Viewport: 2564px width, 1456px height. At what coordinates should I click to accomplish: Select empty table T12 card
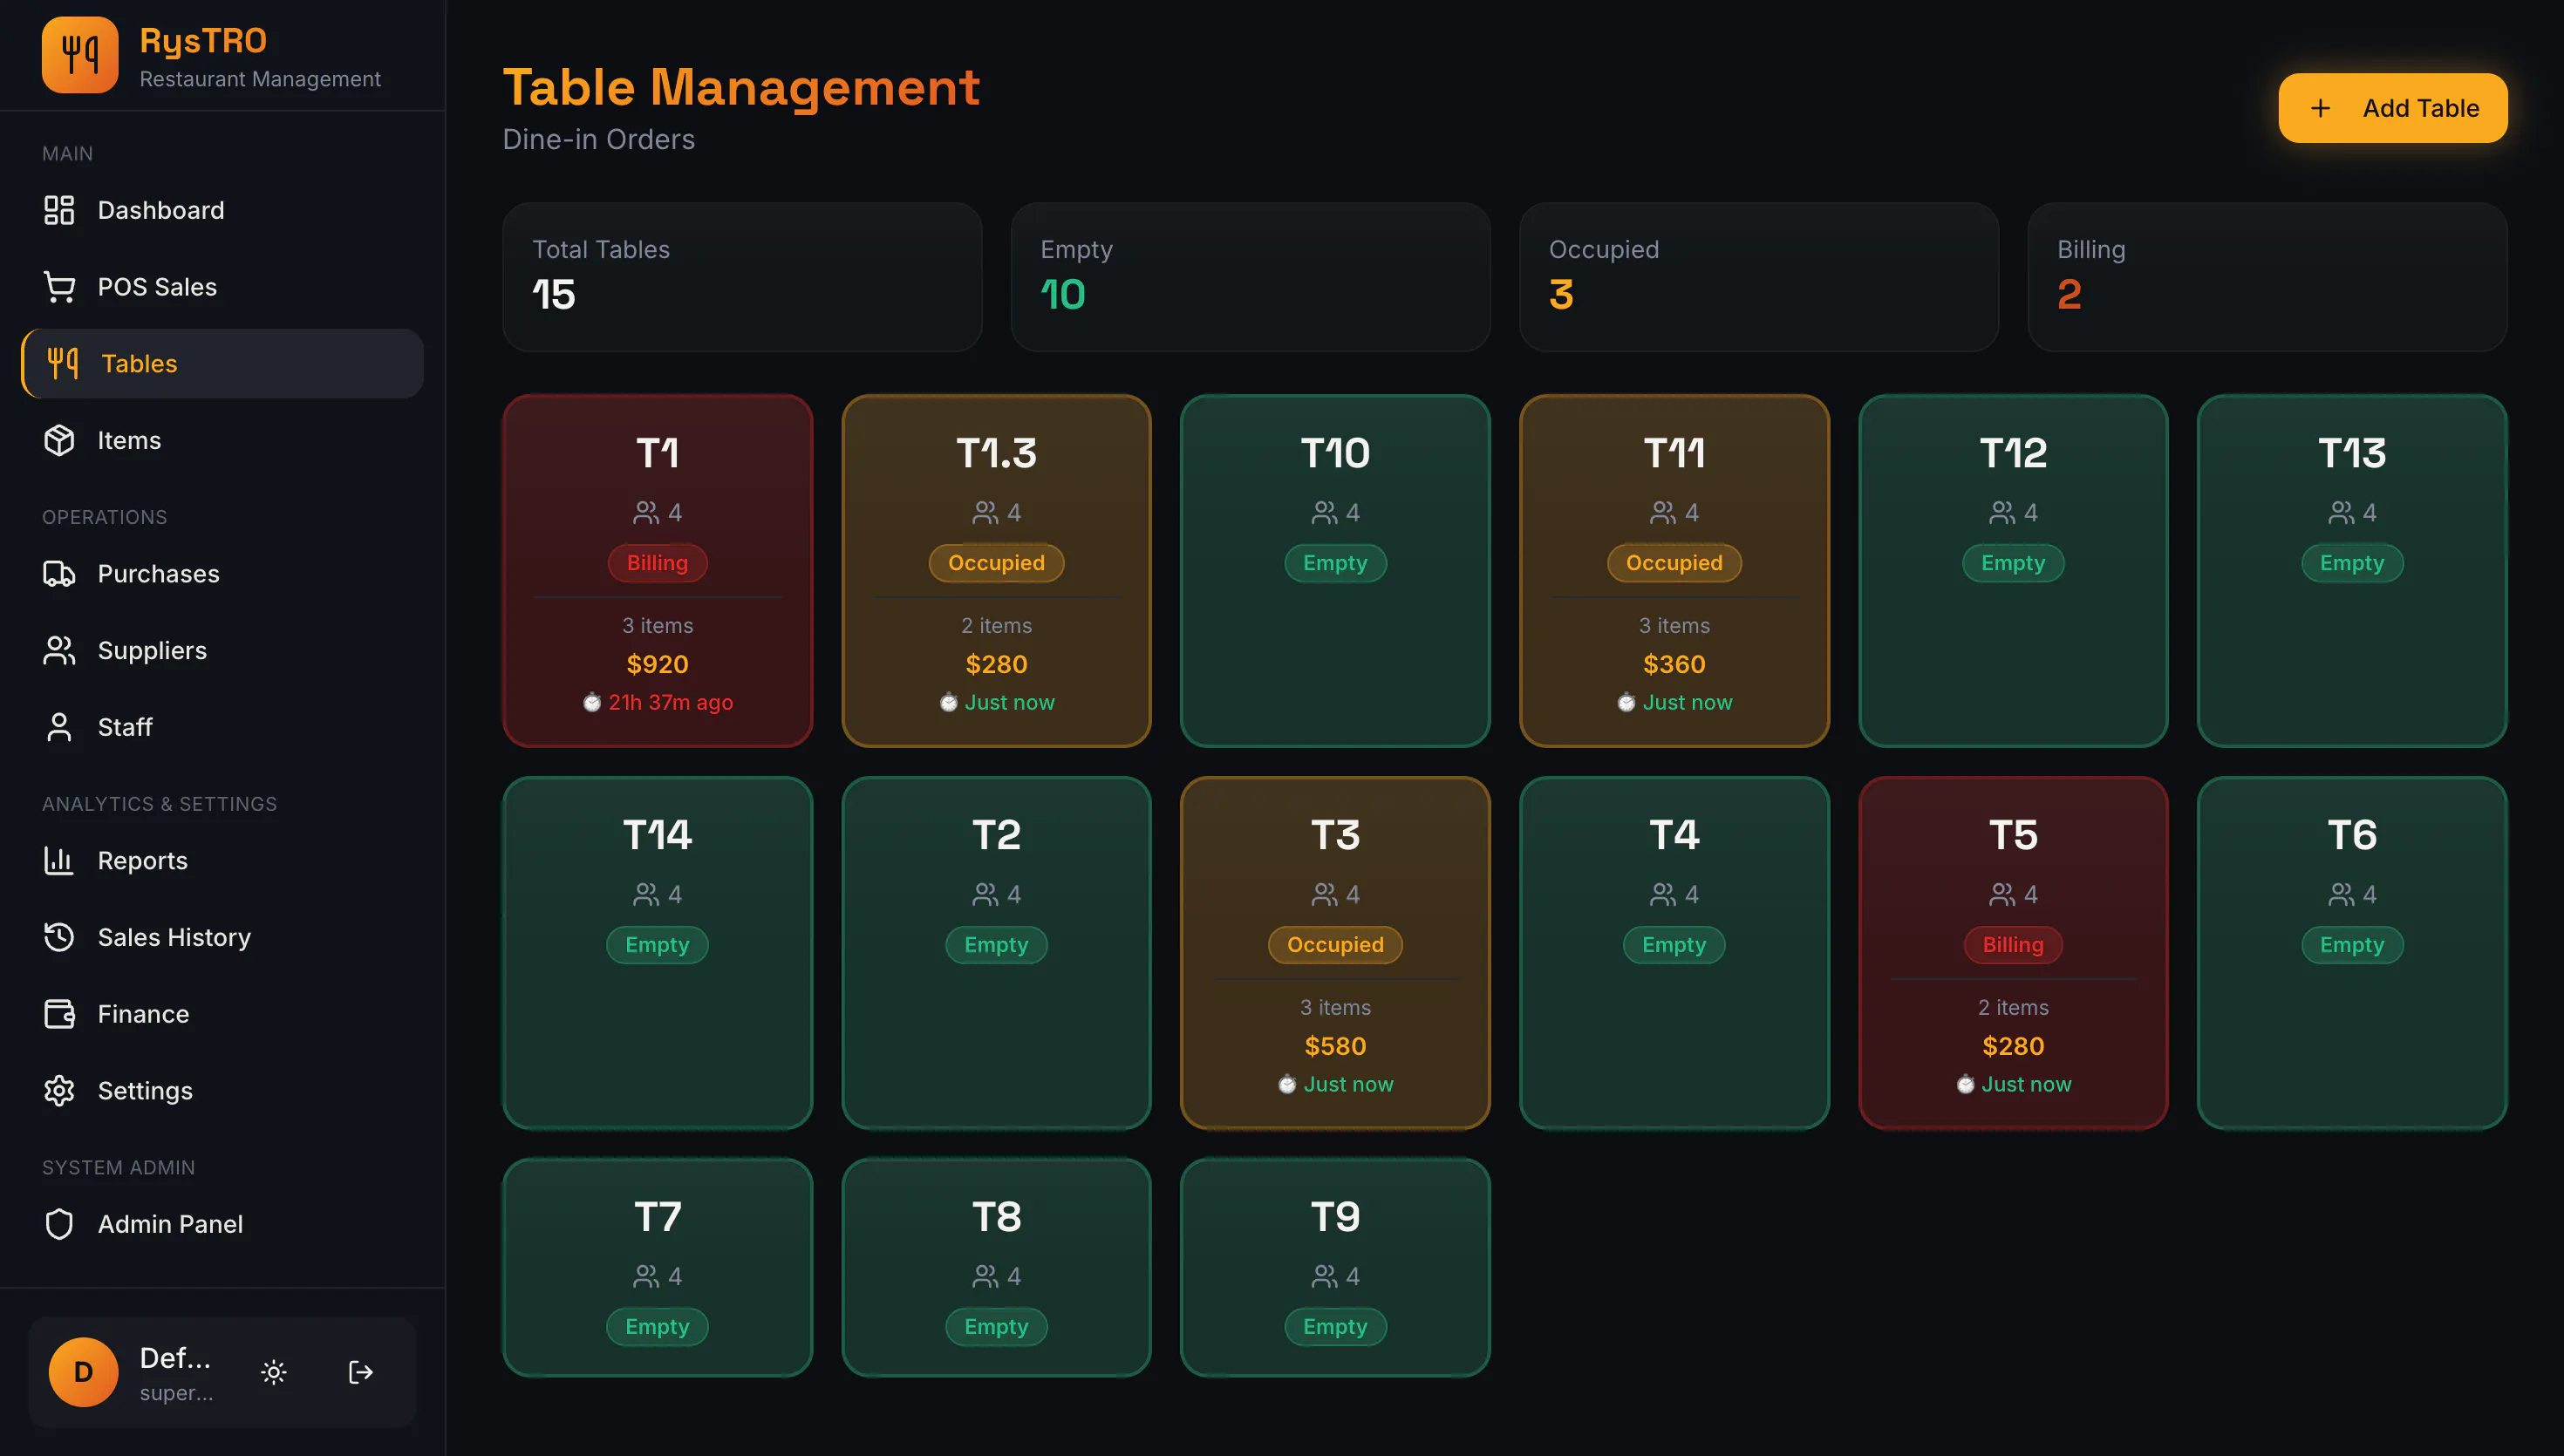pyautogui.click(x=2013, y=571)
